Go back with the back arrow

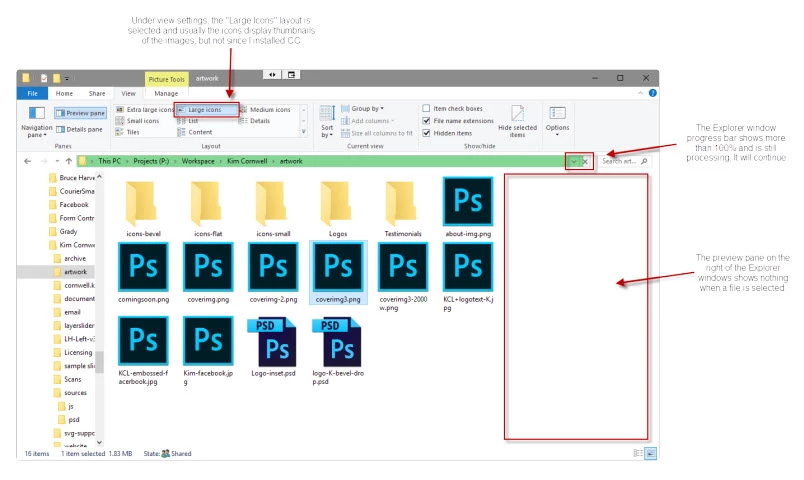28,161
